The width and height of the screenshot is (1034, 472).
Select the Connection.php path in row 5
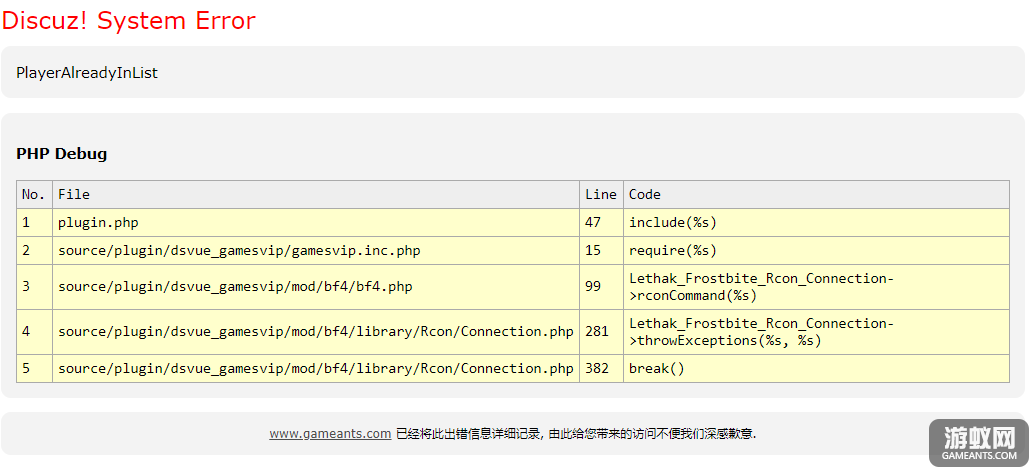pos(316,369)
